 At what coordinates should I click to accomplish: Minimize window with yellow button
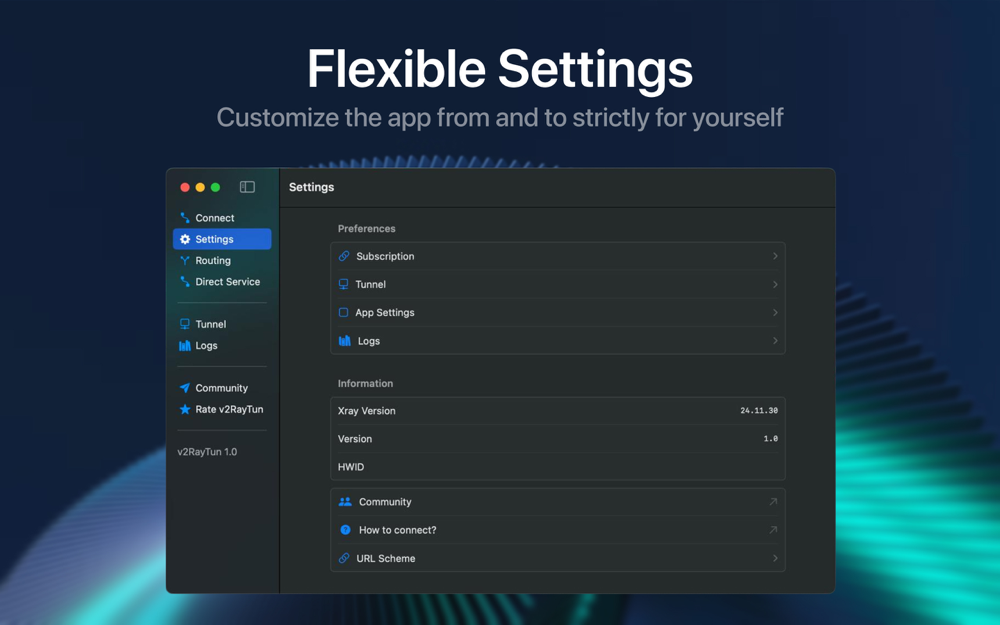200,187
